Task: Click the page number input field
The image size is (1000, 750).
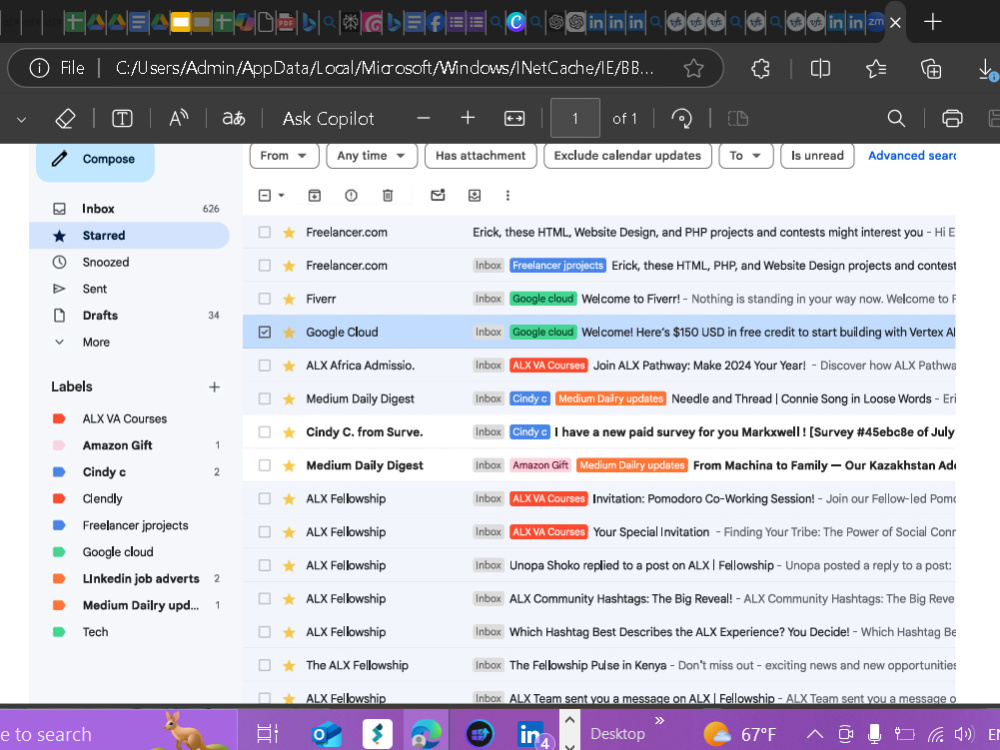Action: (575, 119)
